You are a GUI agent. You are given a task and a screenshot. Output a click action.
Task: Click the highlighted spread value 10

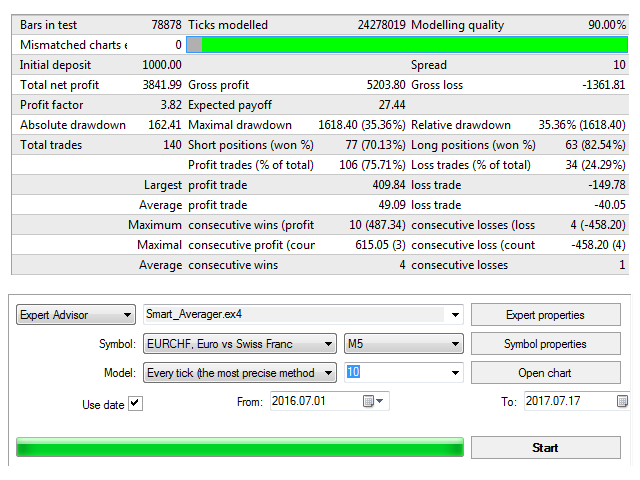353,372
